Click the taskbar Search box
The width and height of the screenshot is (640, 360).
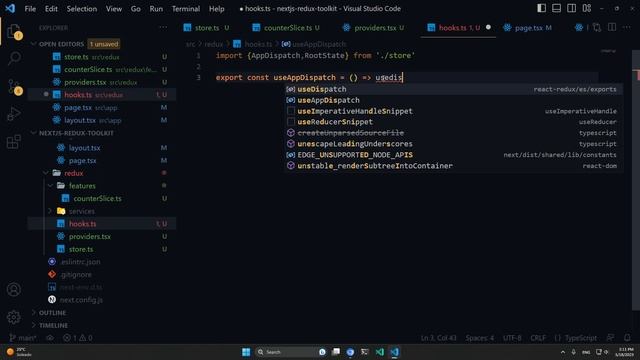[291, 352]
